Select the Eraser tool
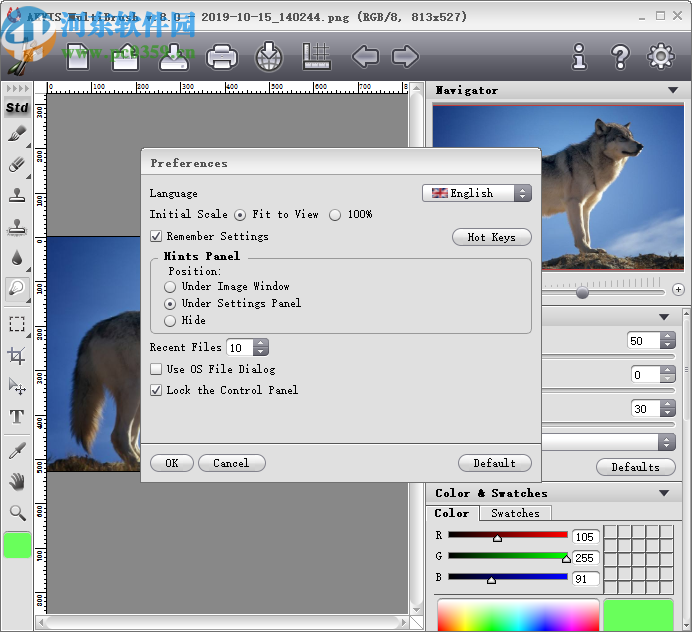 click(17, 165)
